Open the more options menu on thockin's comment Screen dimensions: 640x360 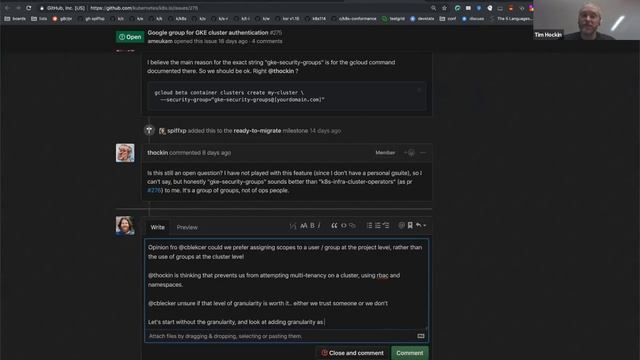click(x=423, y=153)
